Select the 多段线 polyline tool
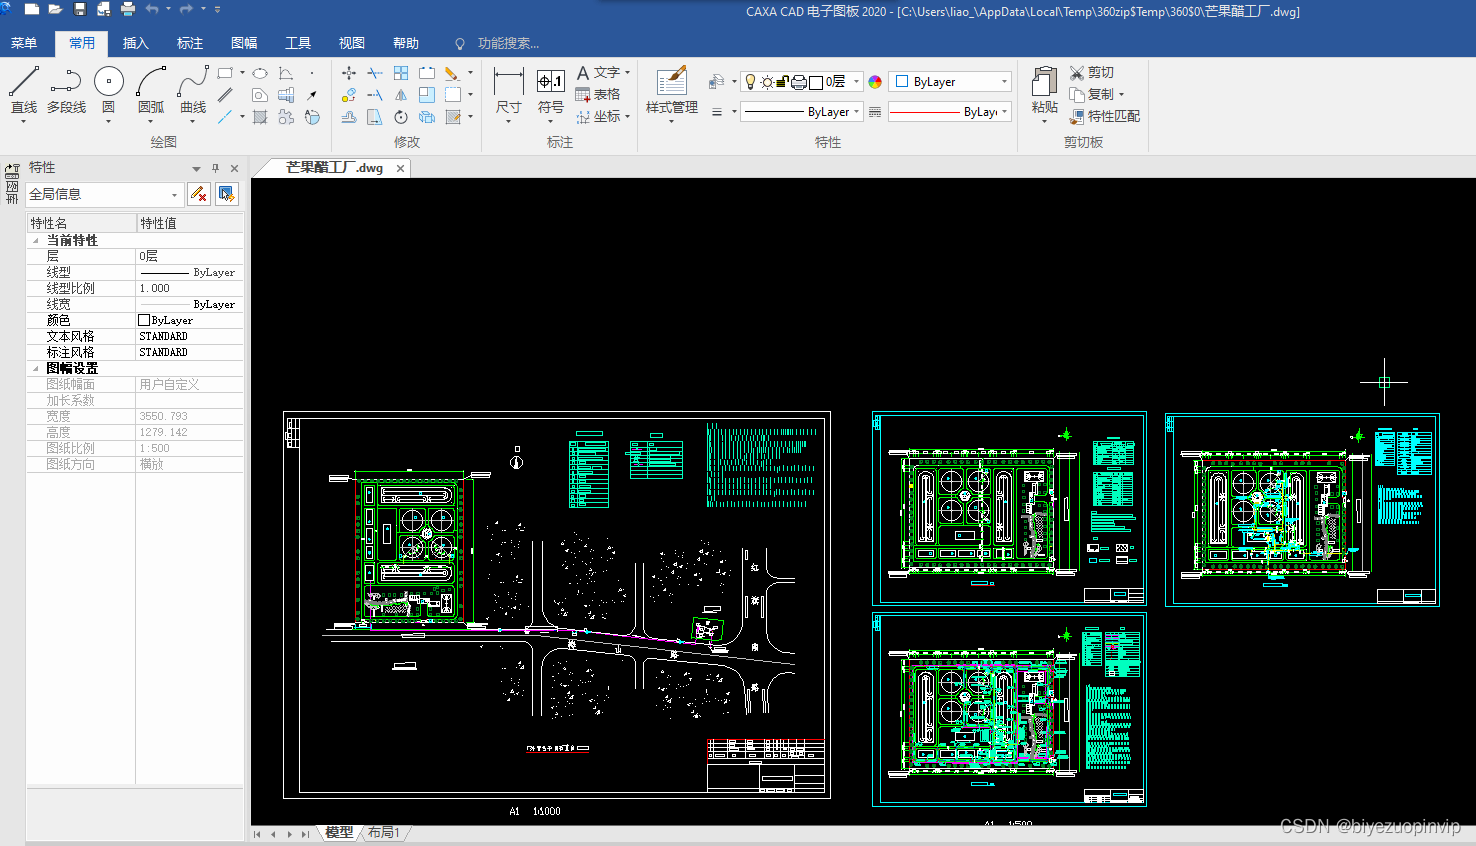This screenshot has width=1476, height=846. pos(66,89)
